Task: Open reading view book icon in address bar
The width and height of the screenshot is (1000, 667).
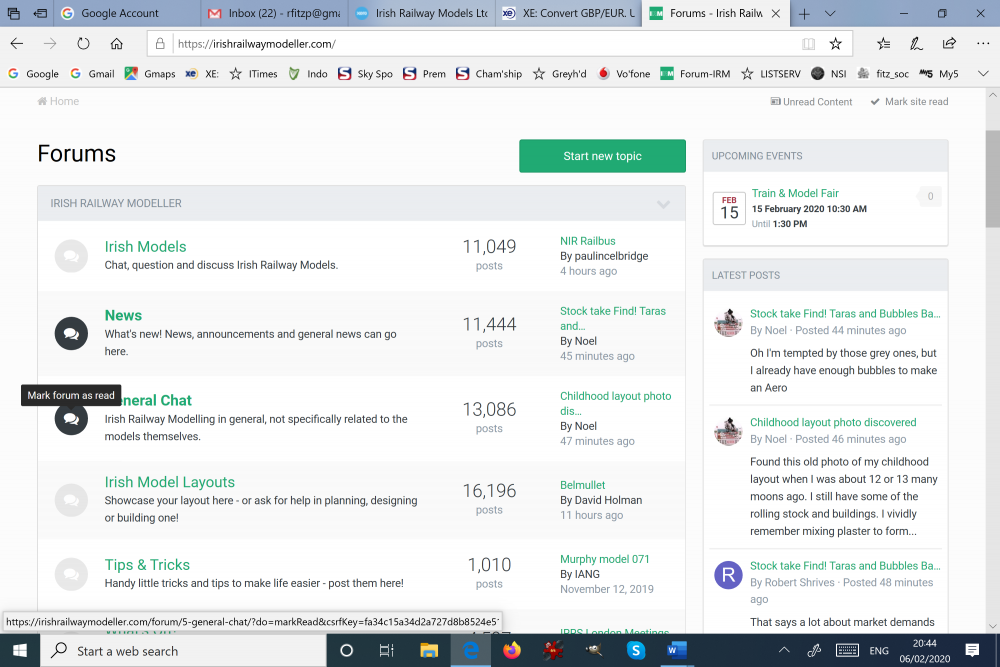Action: tap(808, 44)
